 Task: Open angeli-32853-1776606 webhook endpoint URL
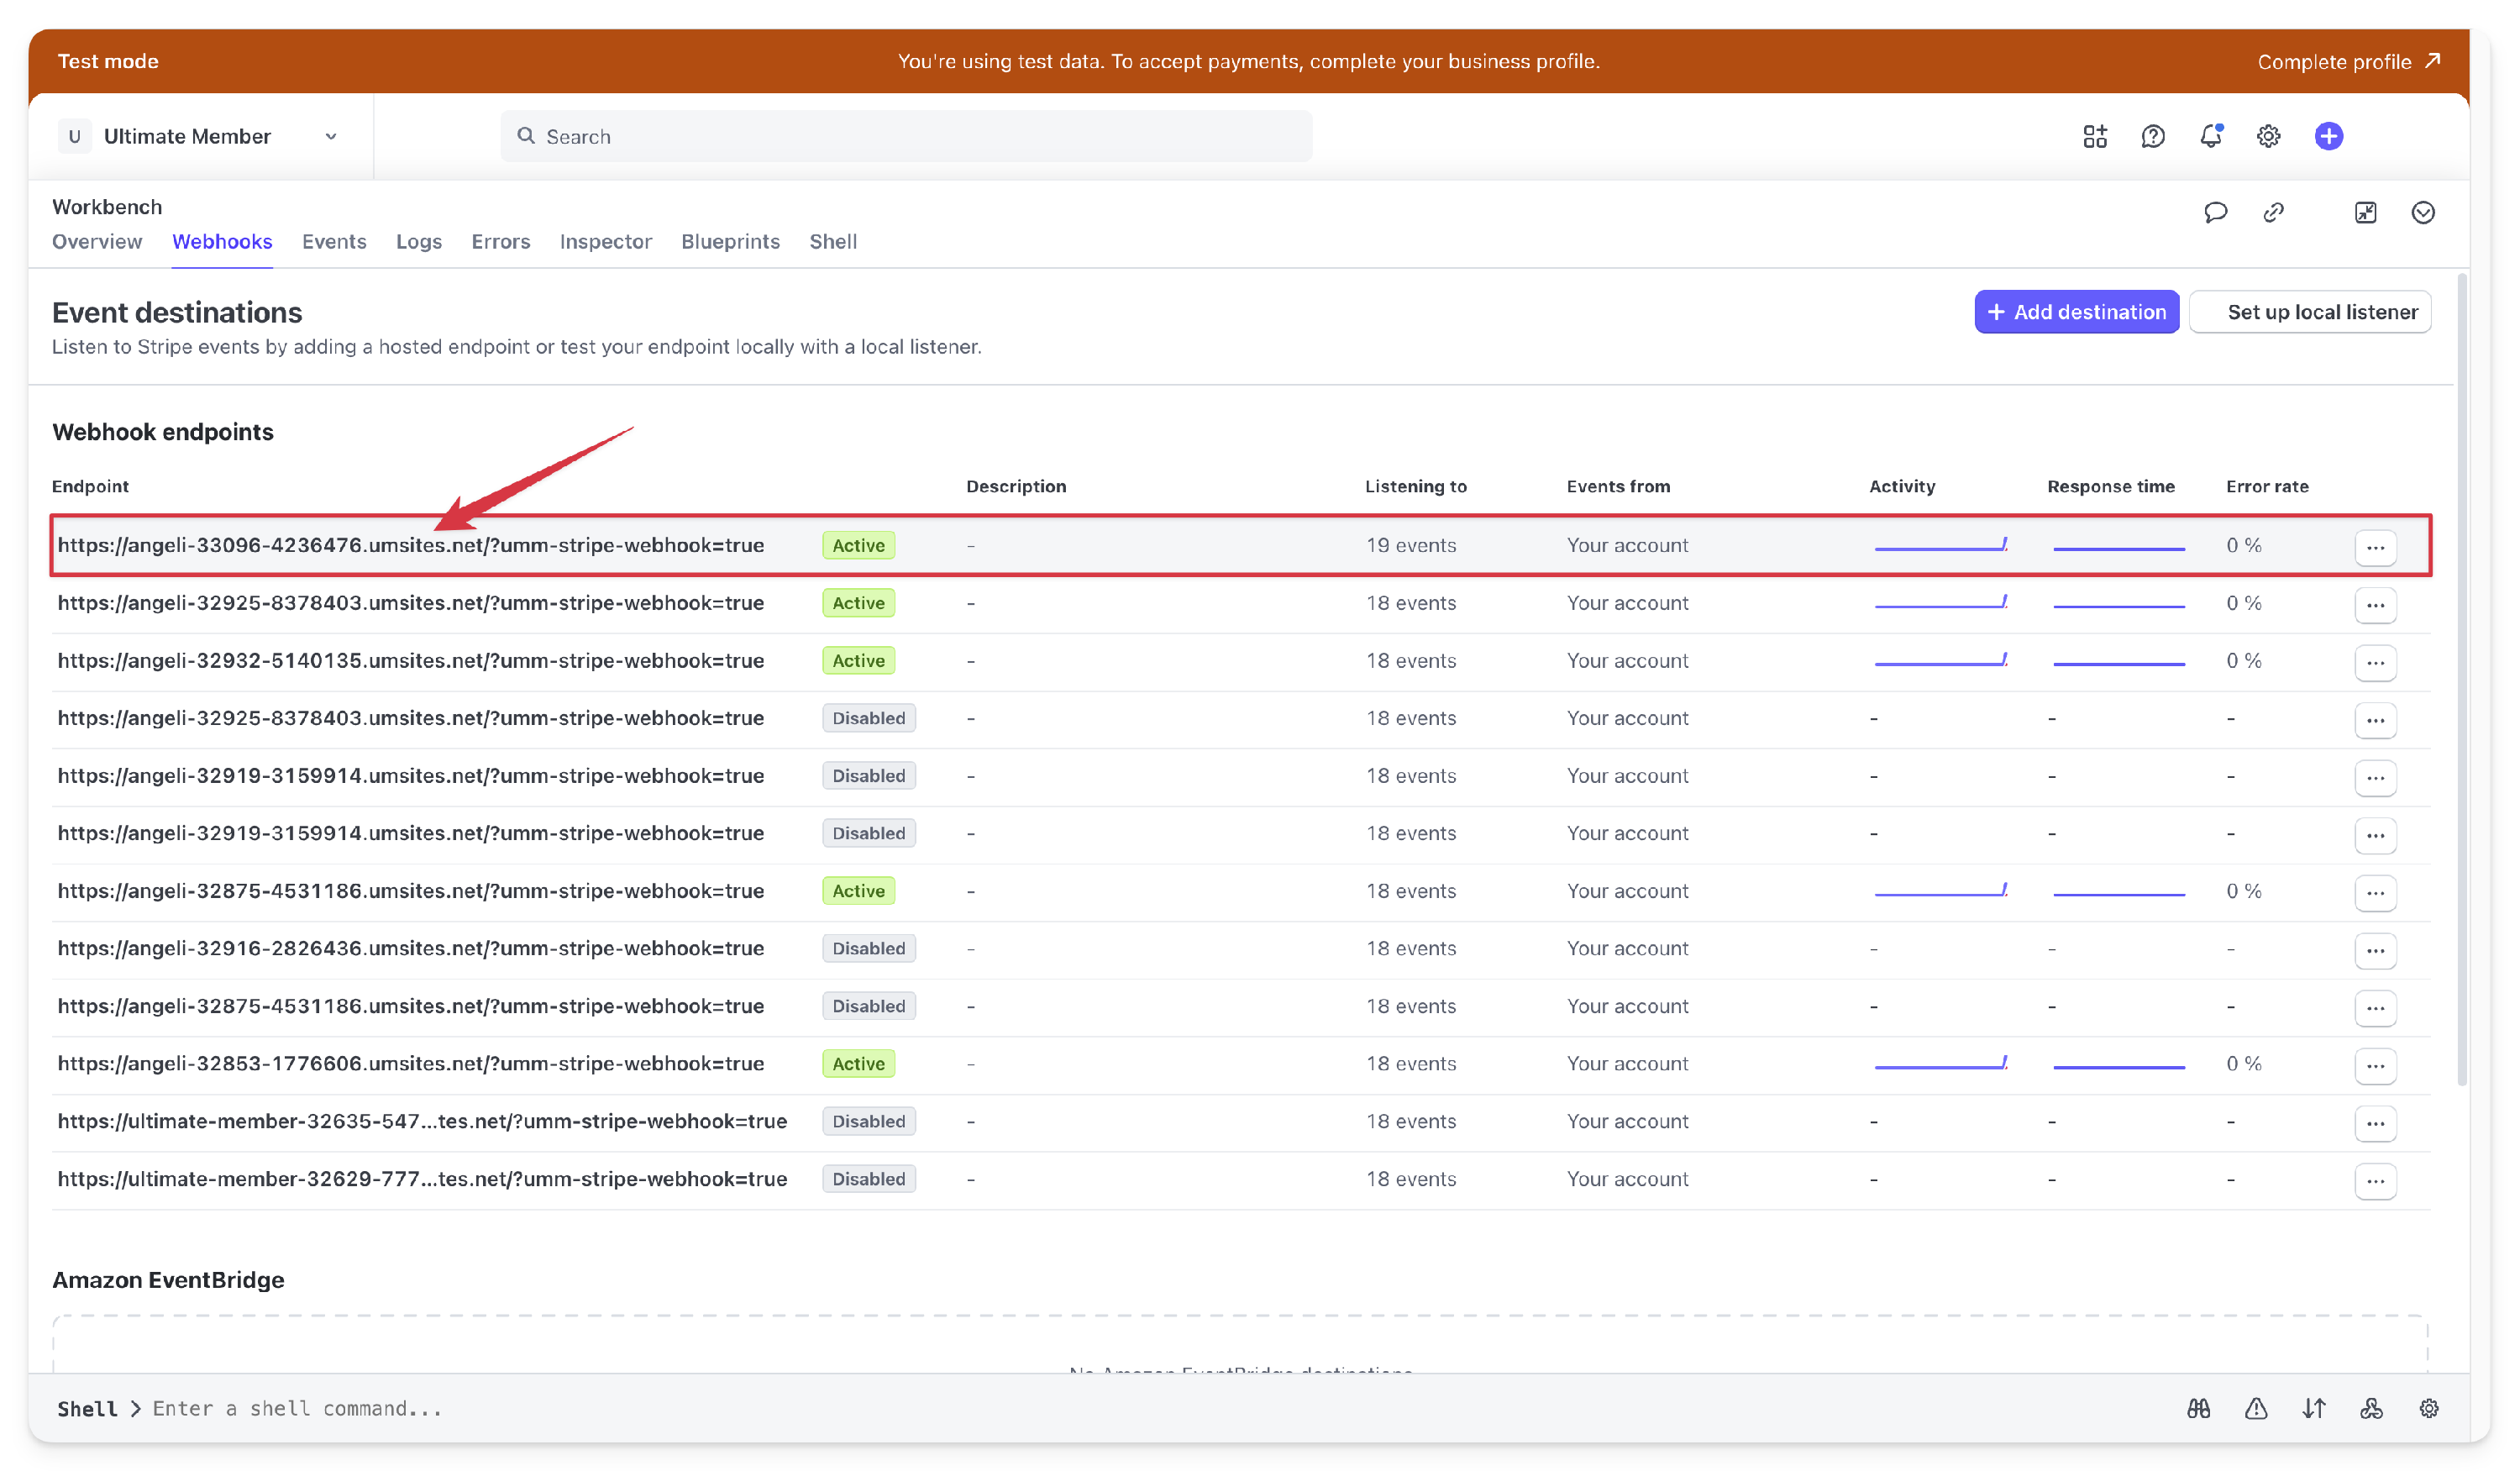tap(410, 1063)
